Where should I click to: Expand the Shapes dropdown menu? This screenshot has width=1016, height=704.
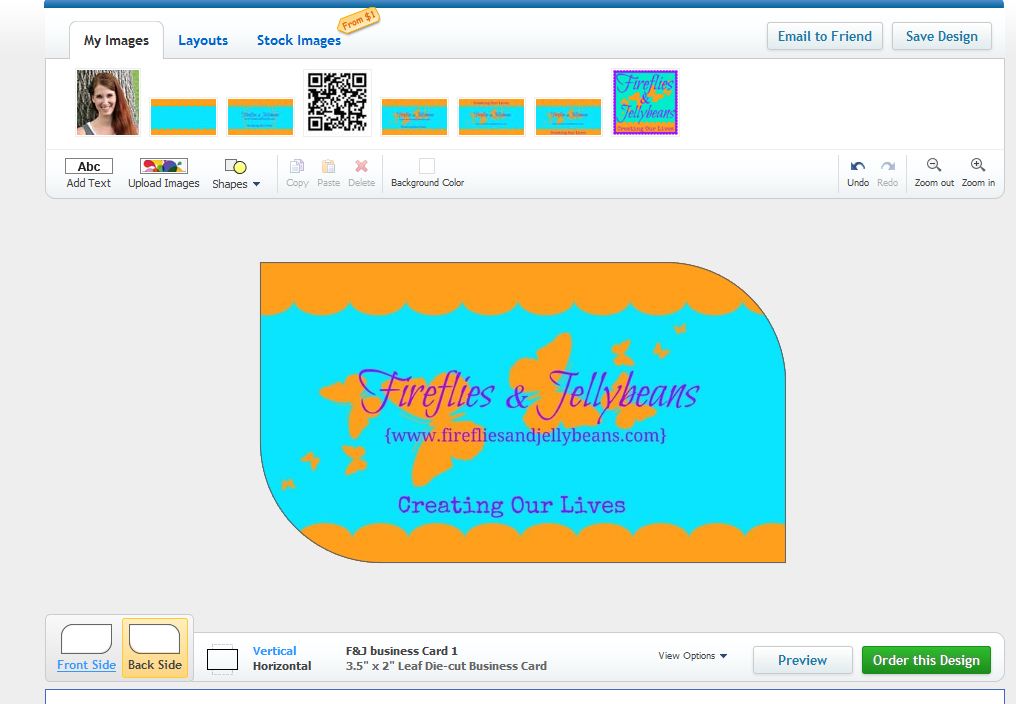(236, 173)
